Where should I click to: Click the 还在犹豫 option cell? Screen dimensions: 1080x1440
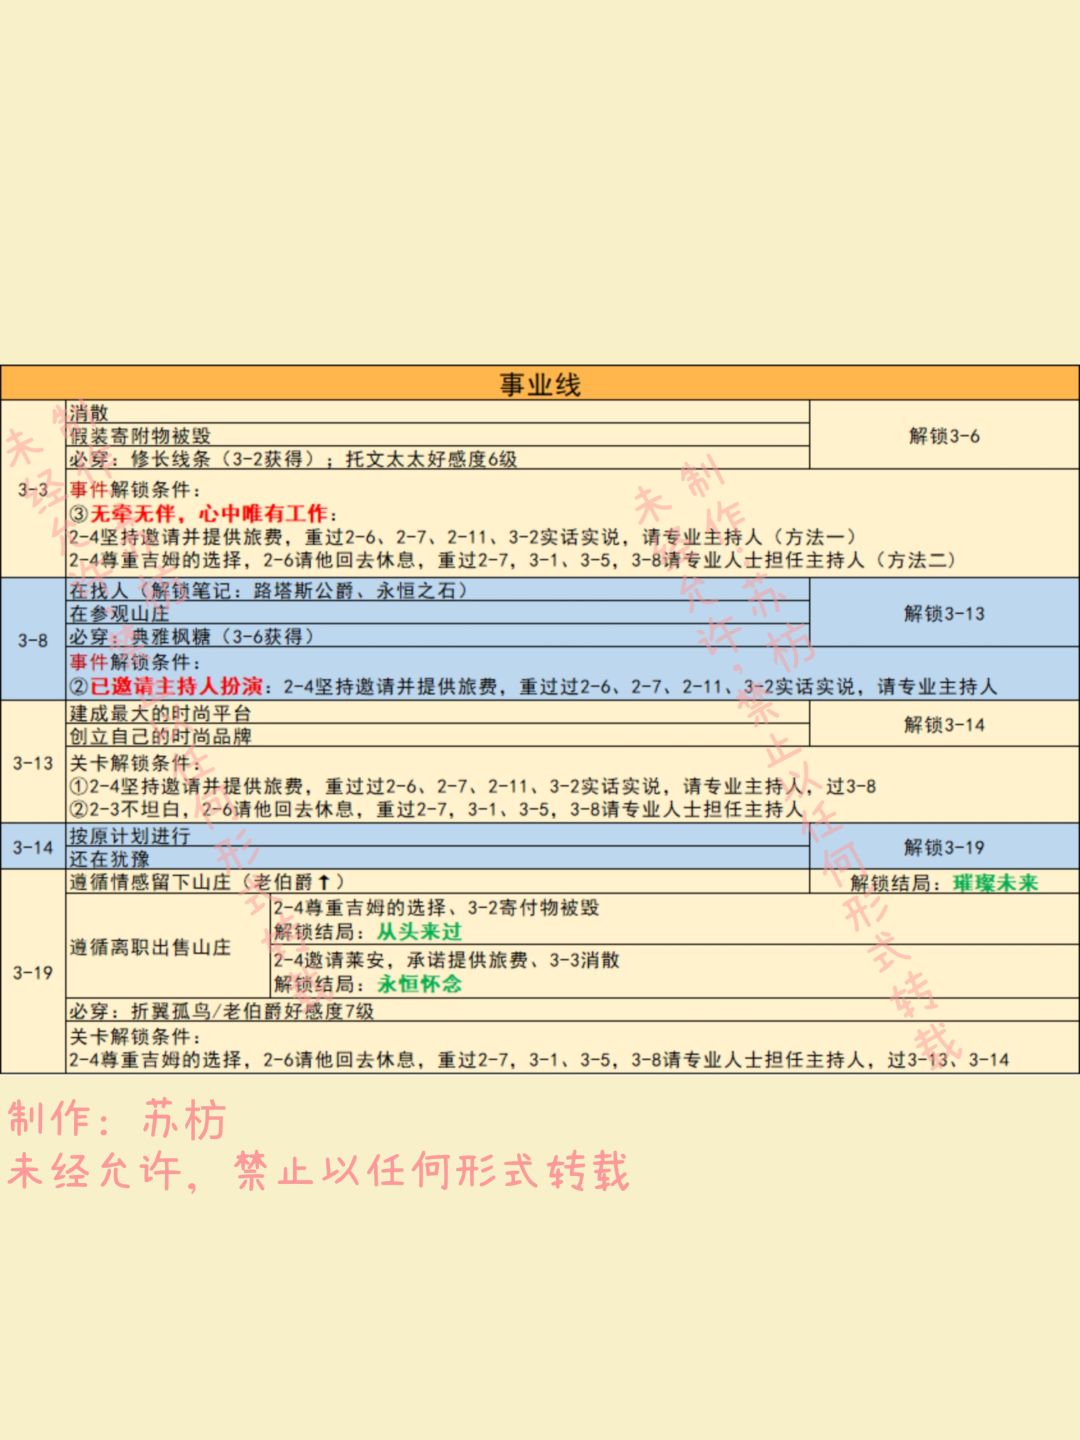click(438, 858)
